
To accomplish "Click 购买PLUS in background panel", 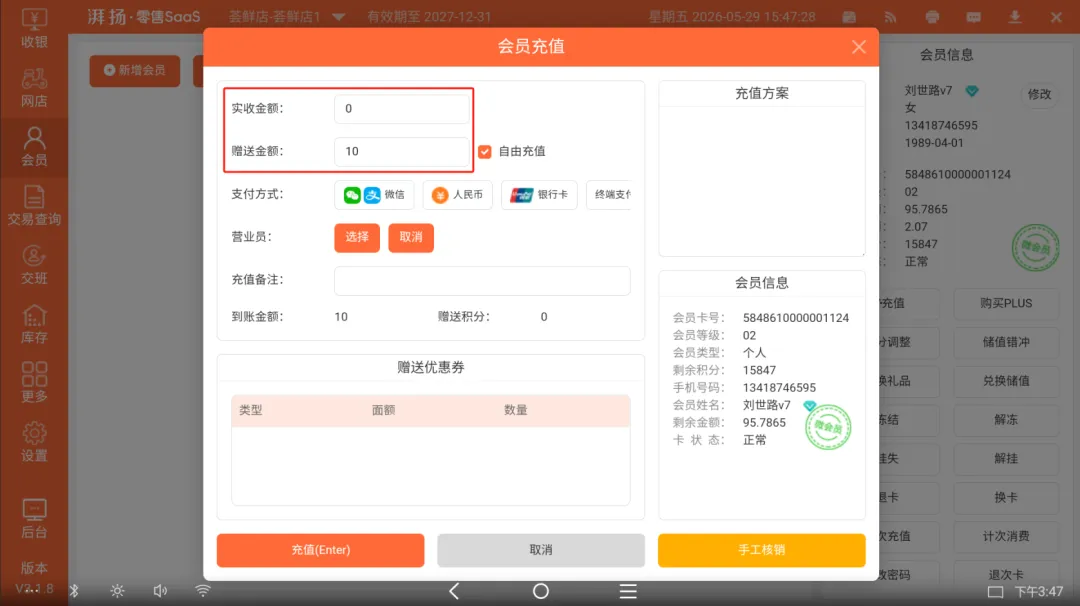I will point(1006,304).
